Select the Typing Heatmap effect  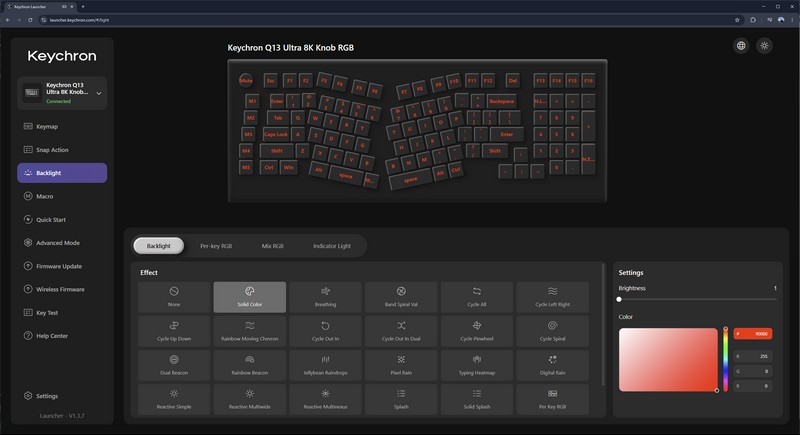[x=477, y=365]
